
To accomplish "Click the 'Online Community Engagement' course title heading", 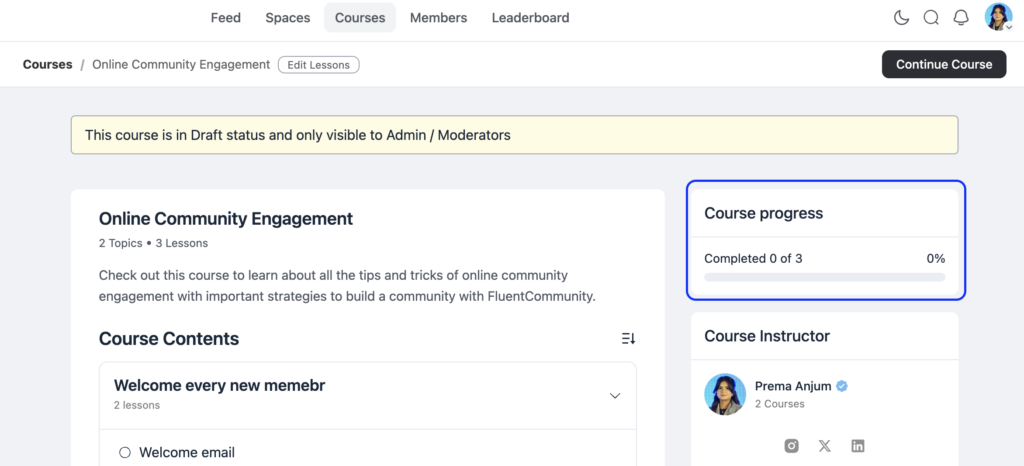I will pyautogui.click(x=226, y=219).
